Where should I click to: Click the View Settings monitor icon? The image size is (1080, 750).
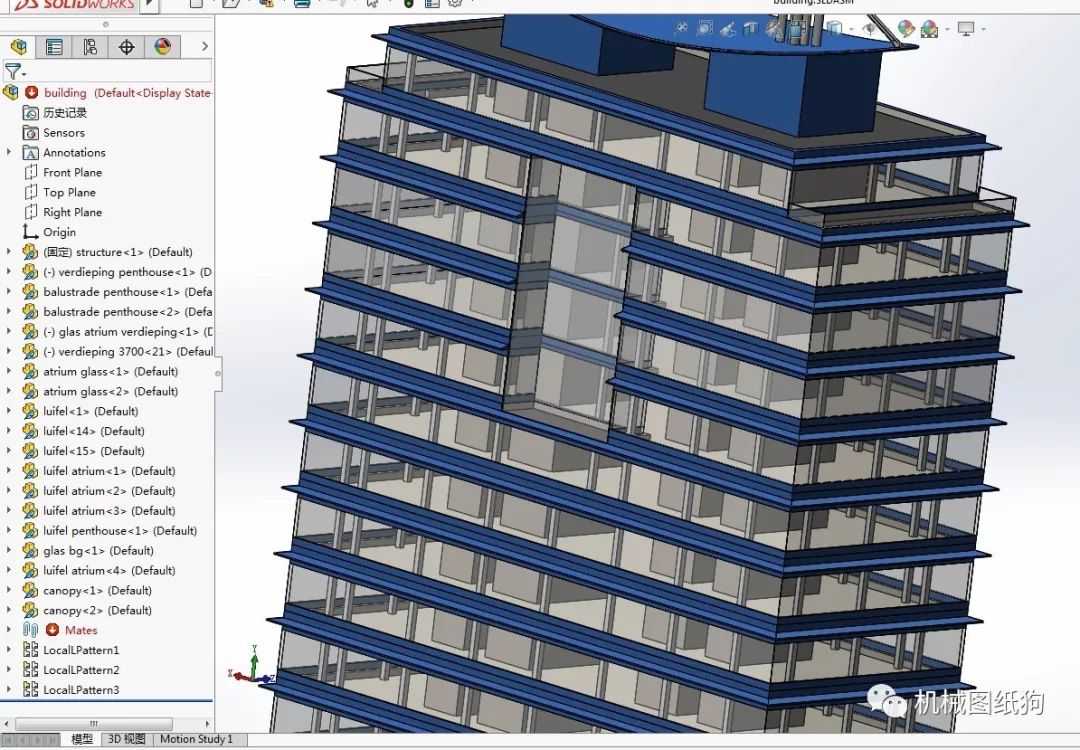[x=966, y=29]
